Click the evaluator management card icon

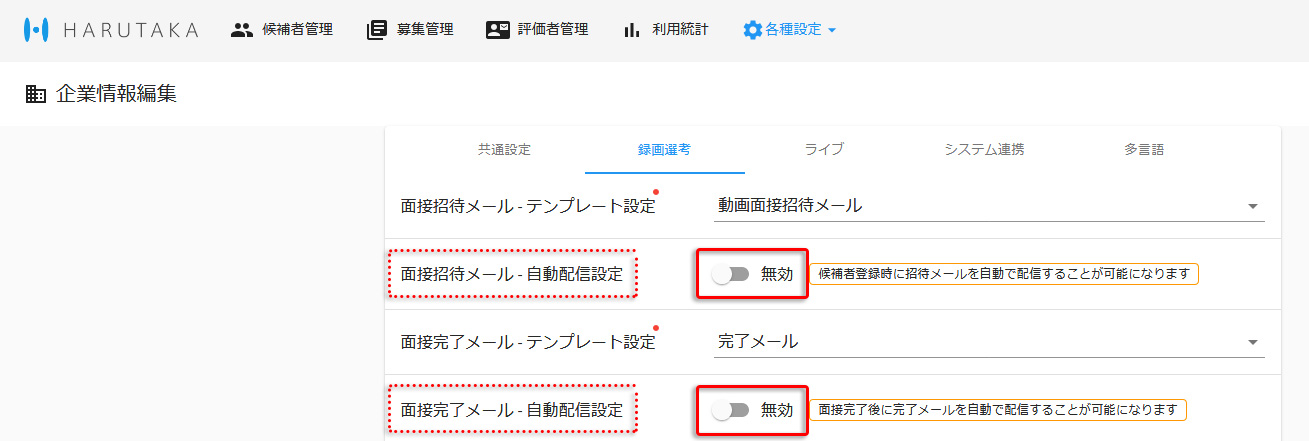pos(497,30)
